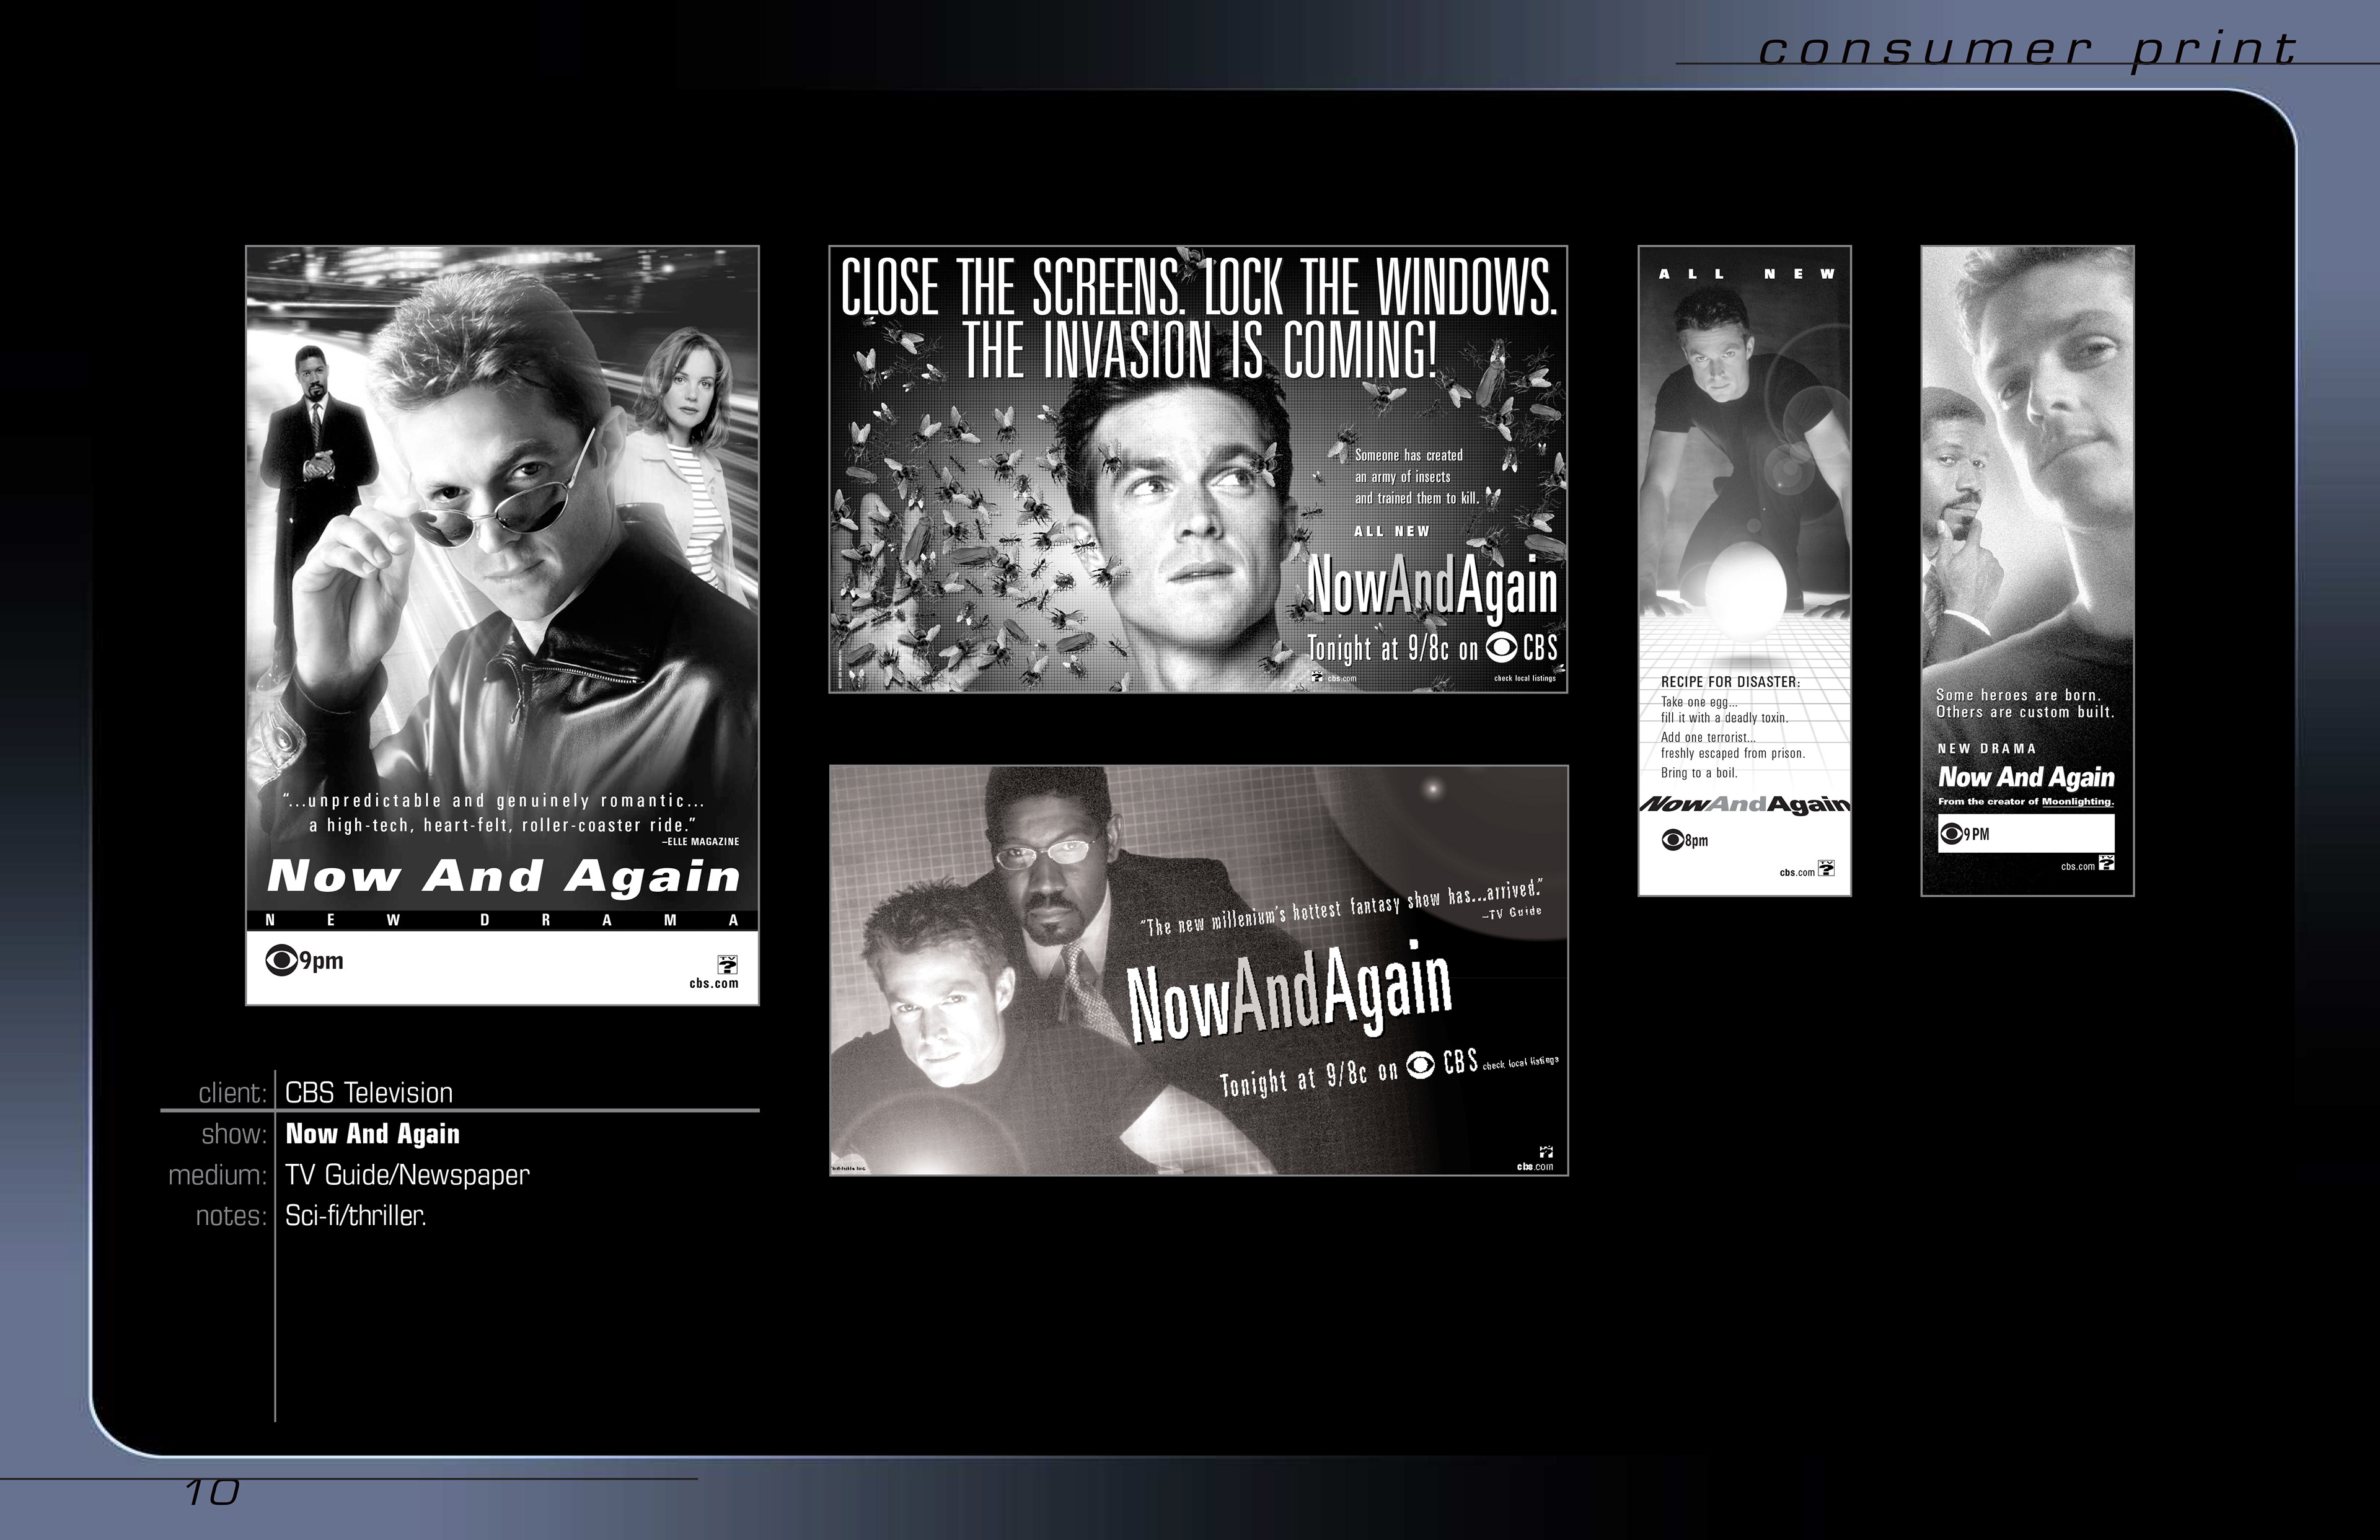Viewport: 2380px width, 1540px height.
Task: Click the bold 'Now And Again' show name
Action: (x=372, y=1134)
